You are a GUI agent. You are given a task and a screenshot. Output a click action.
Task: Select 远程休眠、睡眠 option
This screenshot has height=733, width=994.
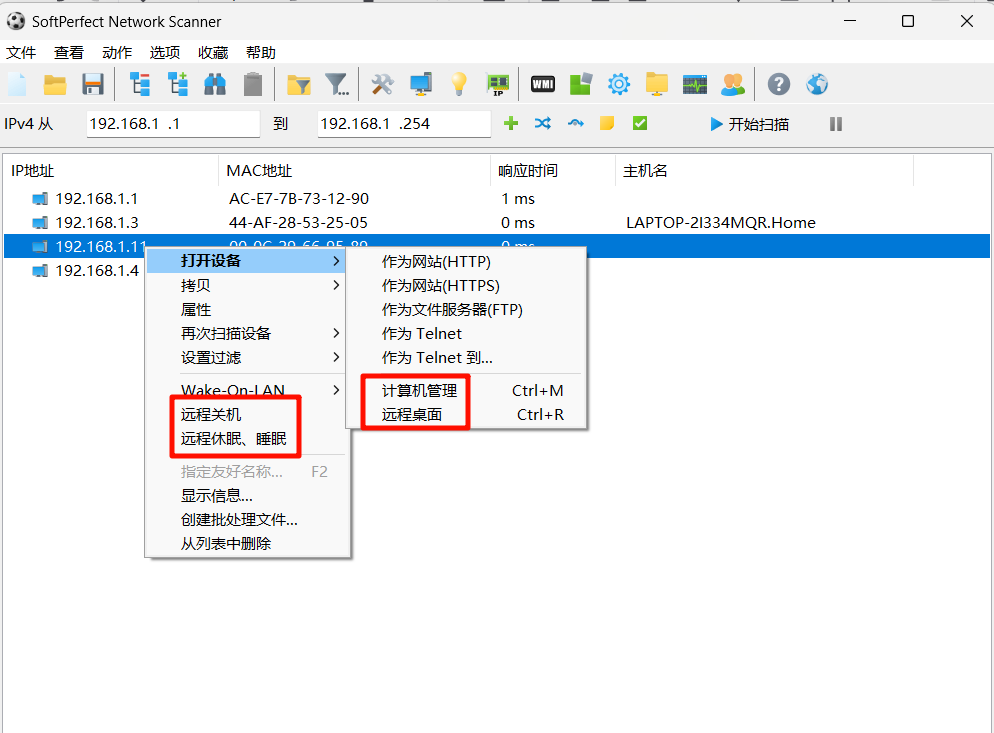(247, 439)
